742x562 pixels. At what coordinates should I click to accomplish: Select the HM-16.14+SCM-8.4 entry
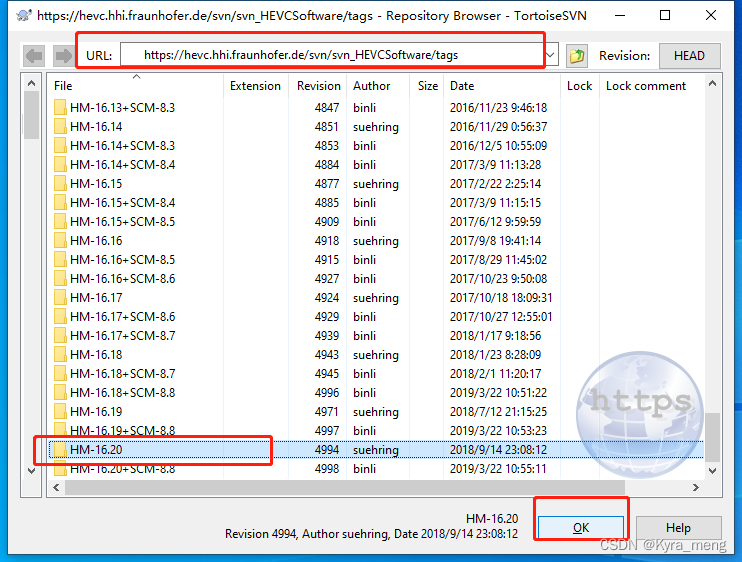click(x=123, y=164)
